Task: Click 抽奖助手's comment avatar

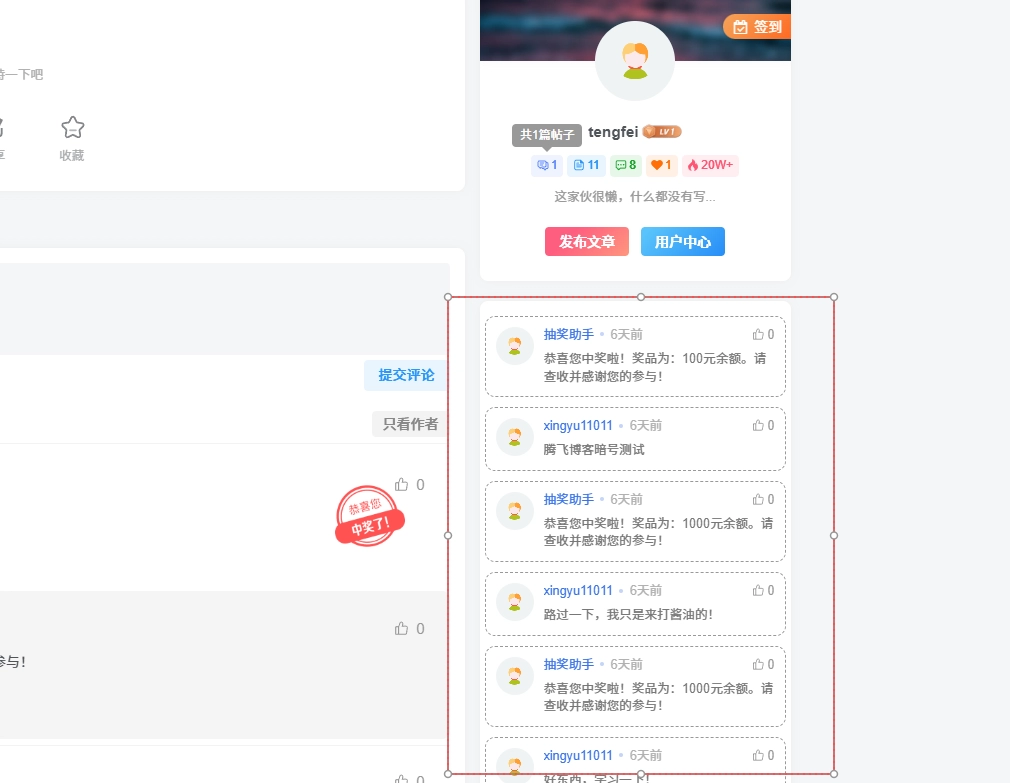Action: (x=514, y=345)
